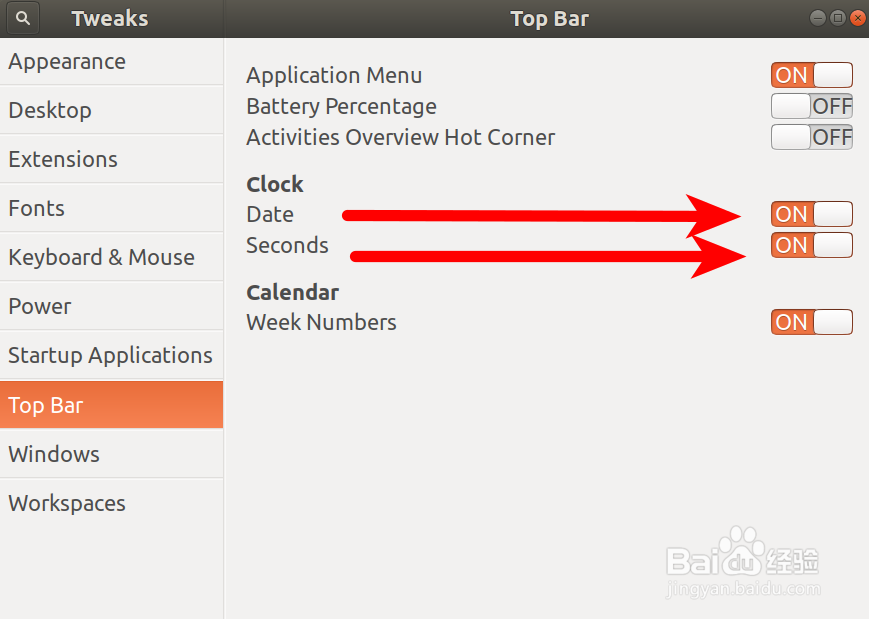
Task: Disable the clock Seconds switch
Action: click(812, 245)
